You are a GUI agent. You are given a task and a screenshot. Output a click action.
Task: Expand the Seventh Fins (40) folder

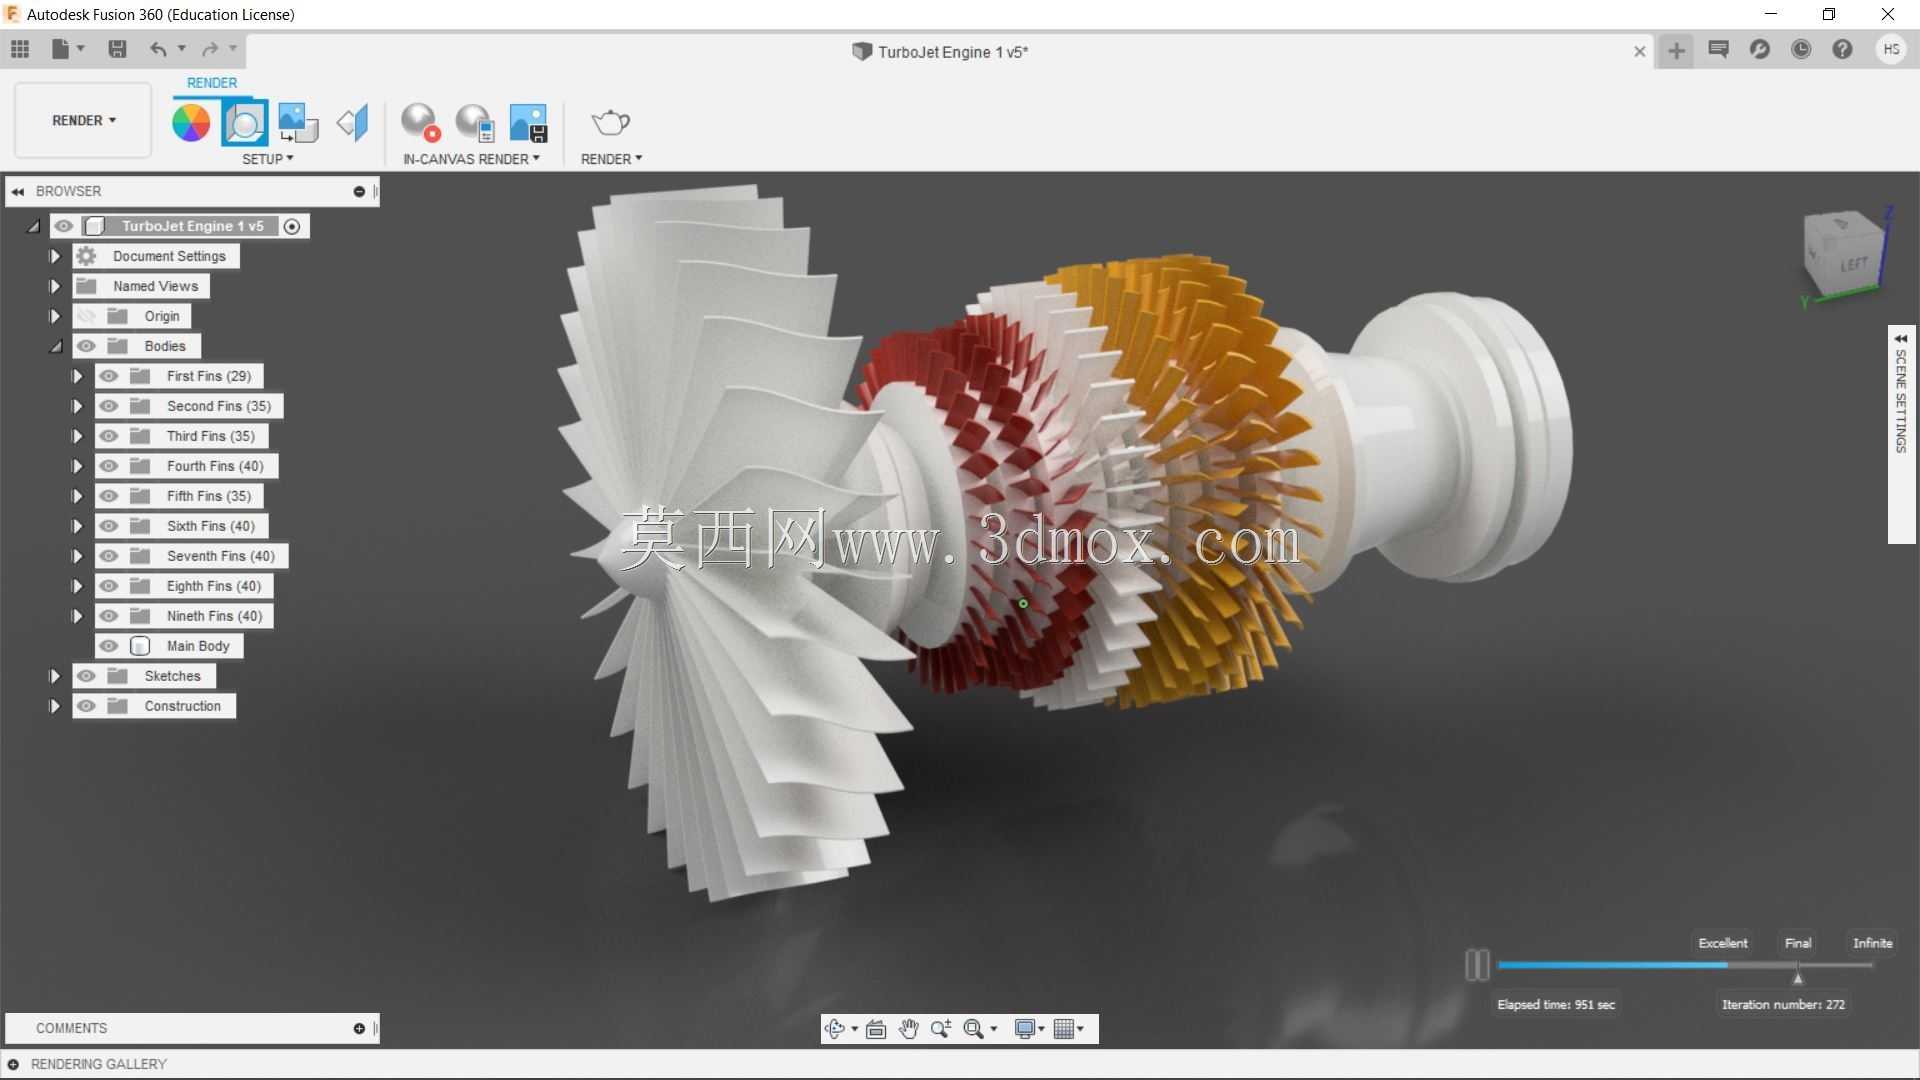coord(77,556)
